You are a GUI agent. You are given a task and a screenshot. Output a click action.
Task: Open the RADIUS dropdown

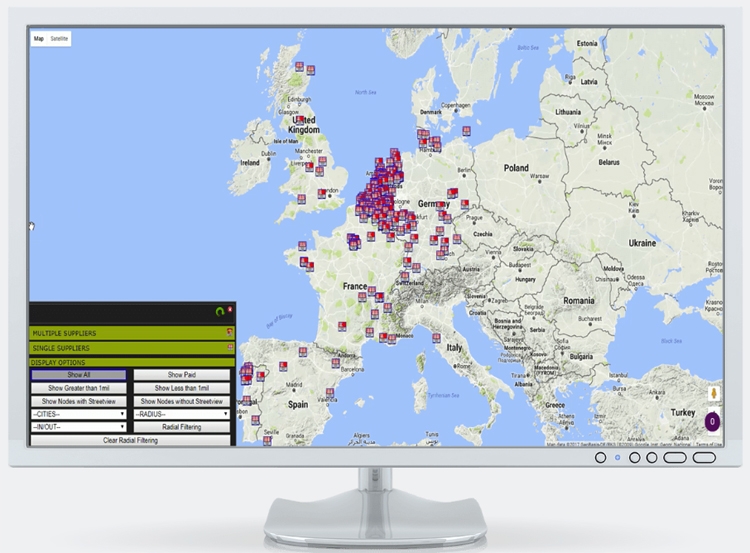(x=182, y=414)
